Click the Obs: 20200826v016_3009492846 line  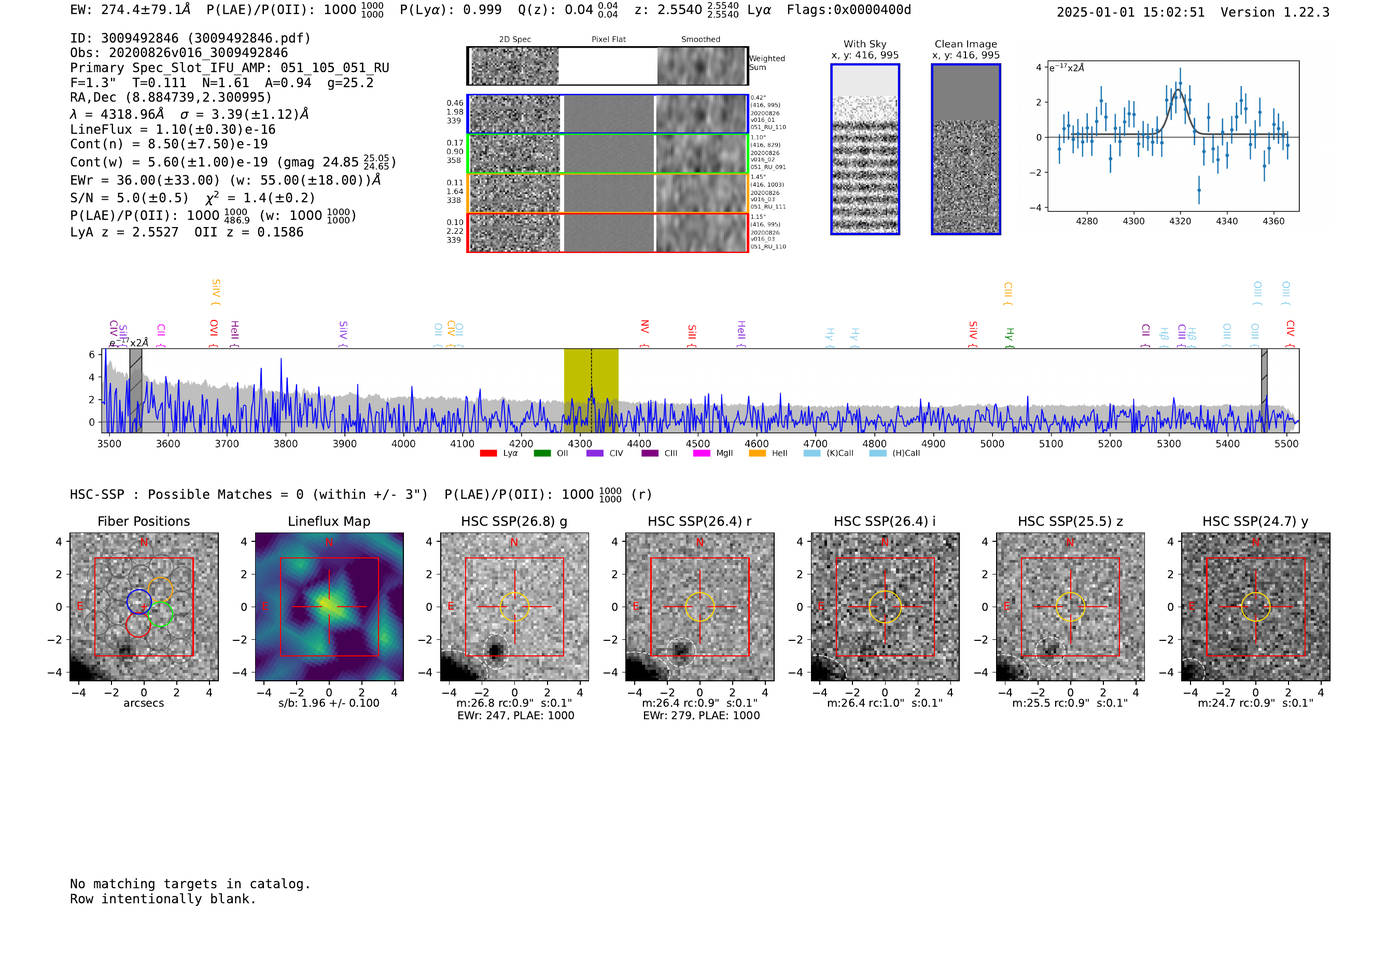(x=179, y=53)
